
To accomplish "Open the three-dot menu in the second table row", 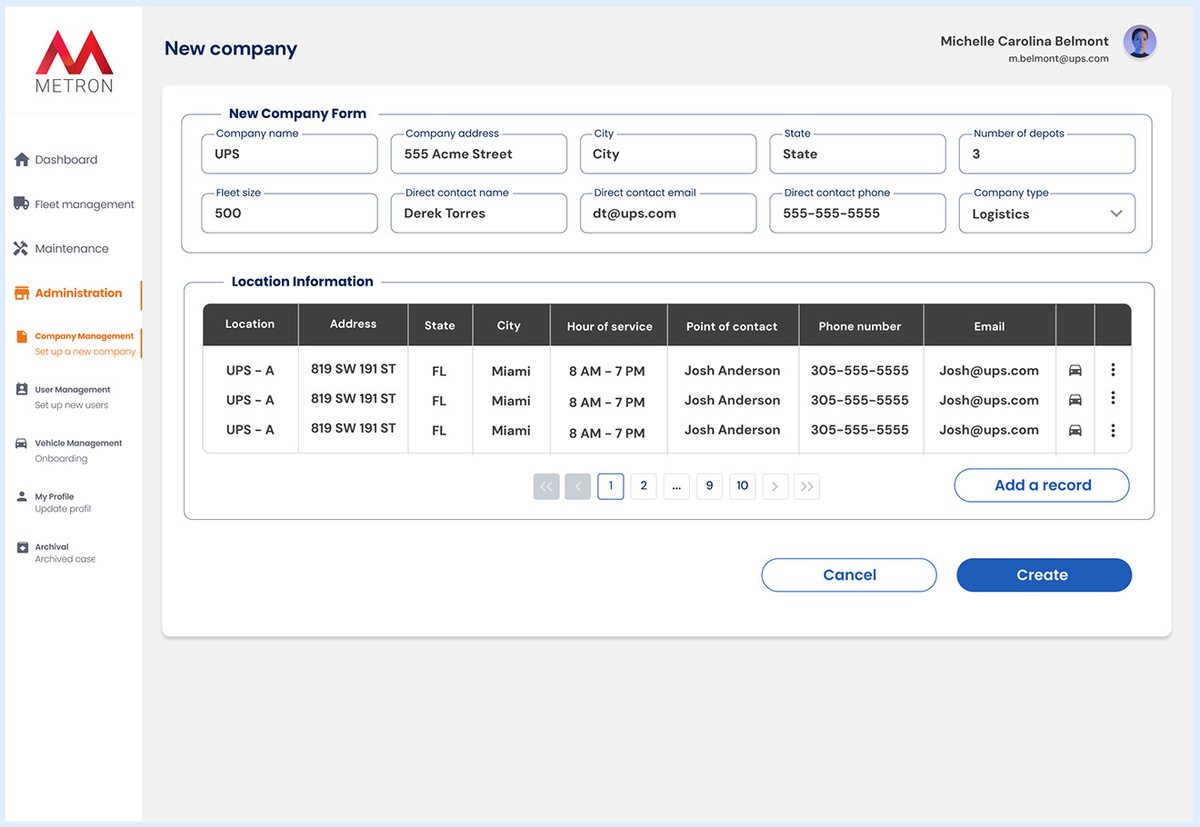I will pyautogui.click(x=1113, y=399).
